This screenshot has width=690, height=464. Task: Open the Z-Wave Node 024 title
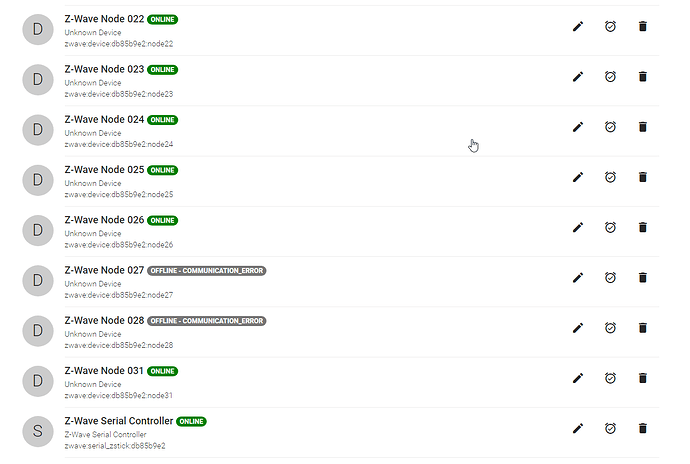pyautogui.click(x=104, y=119)
